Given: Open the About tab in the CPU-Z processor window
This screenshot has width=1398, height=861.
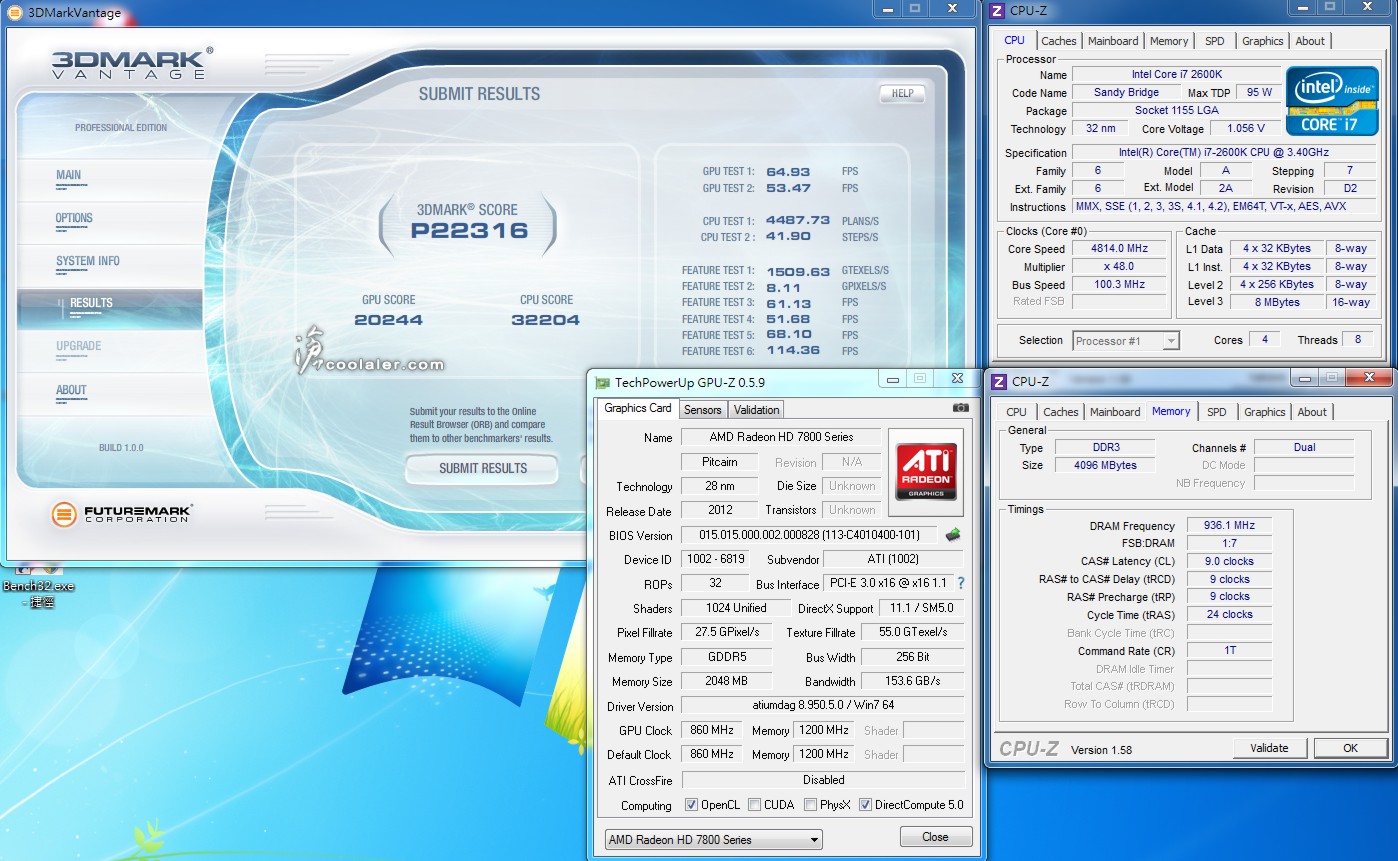Looking at the screenshot, I should (x=1310, y=41).
